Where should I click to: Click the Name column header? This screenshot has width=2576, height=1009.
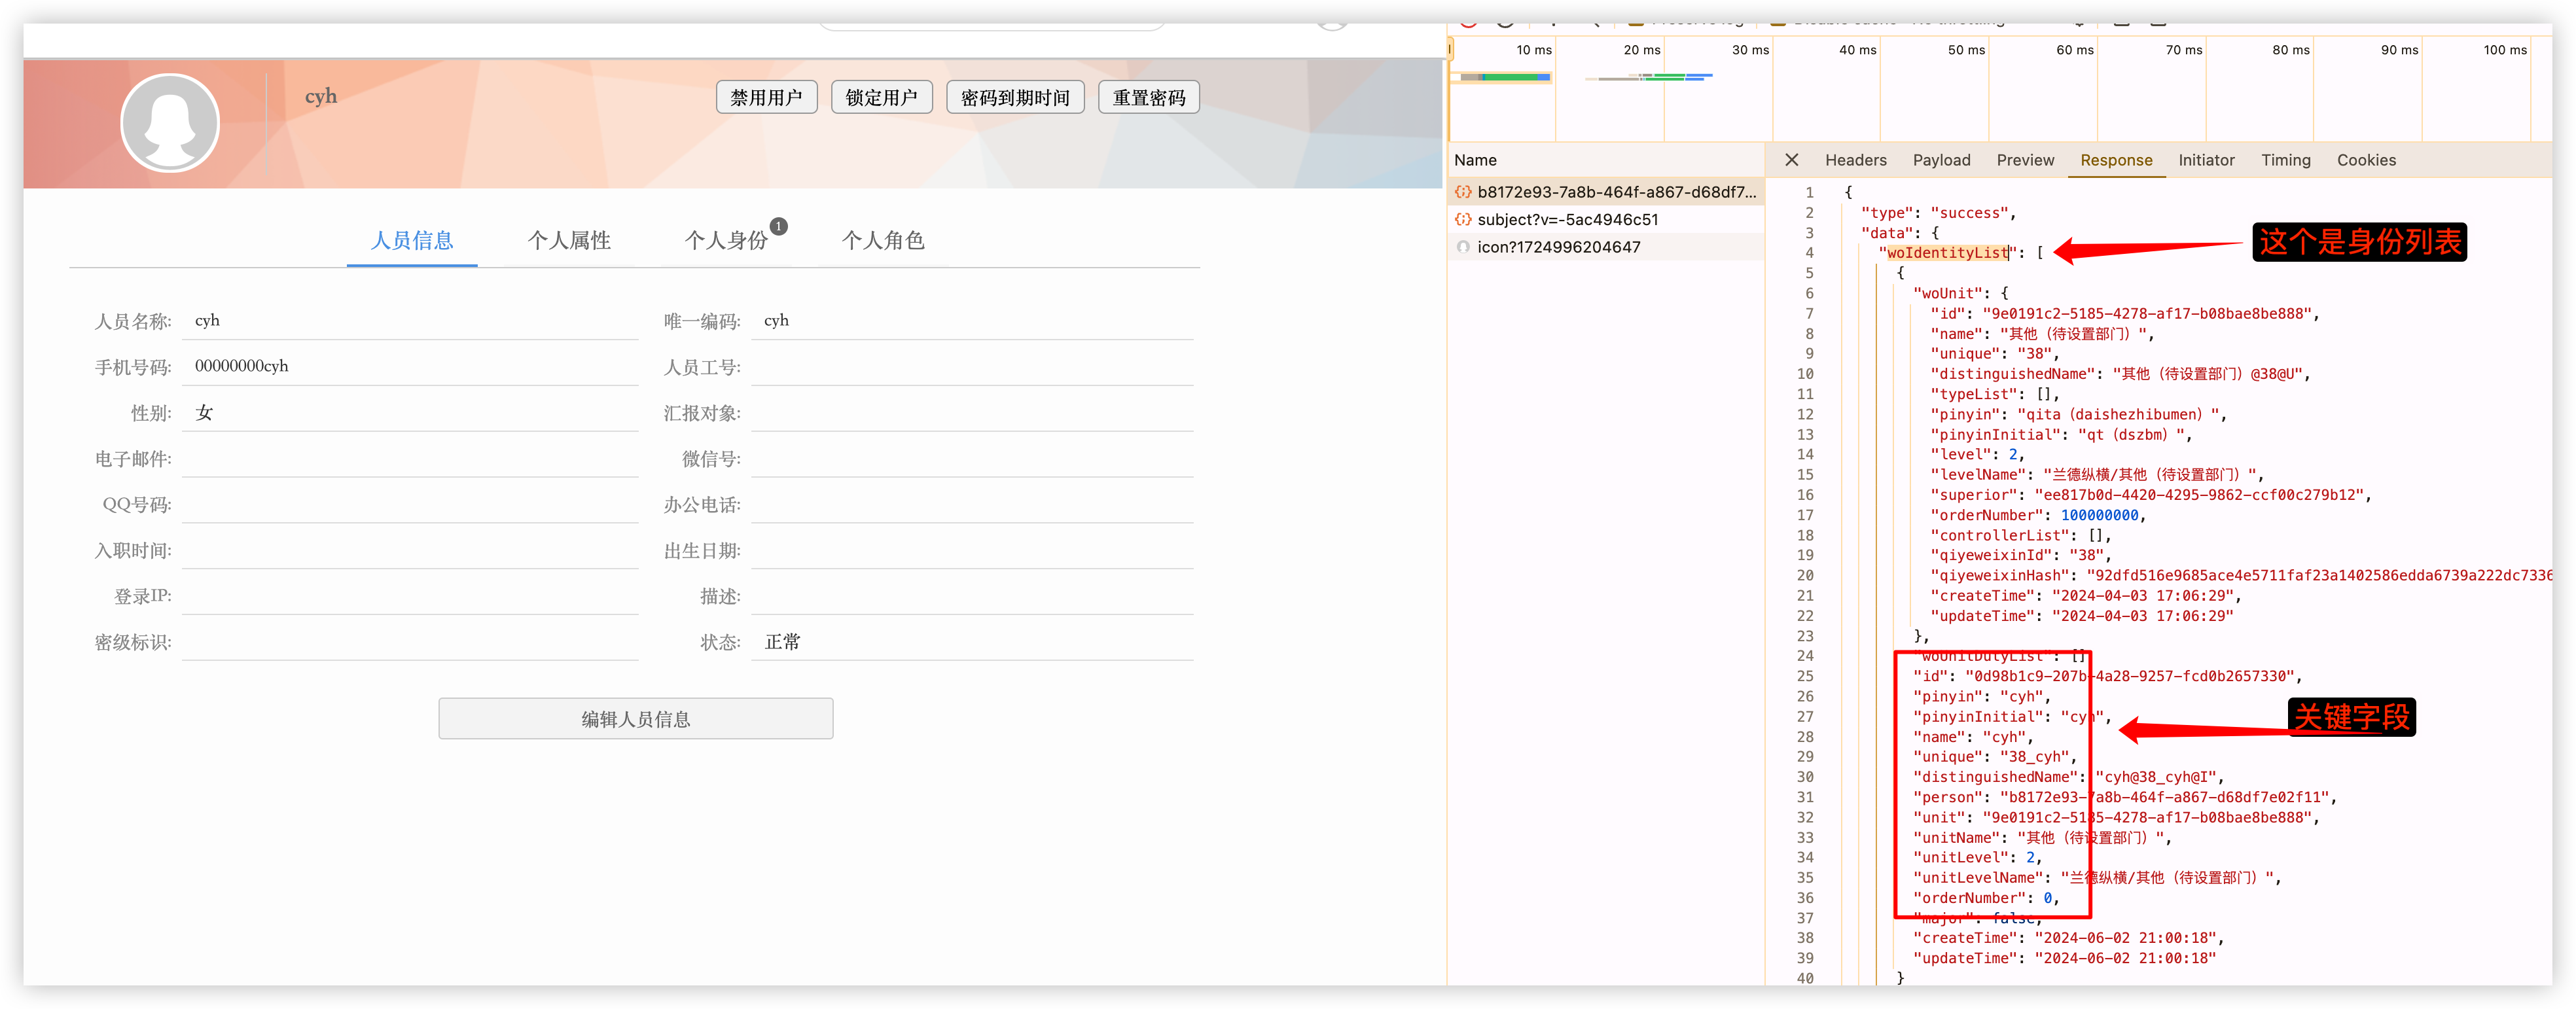(1475, 160)
